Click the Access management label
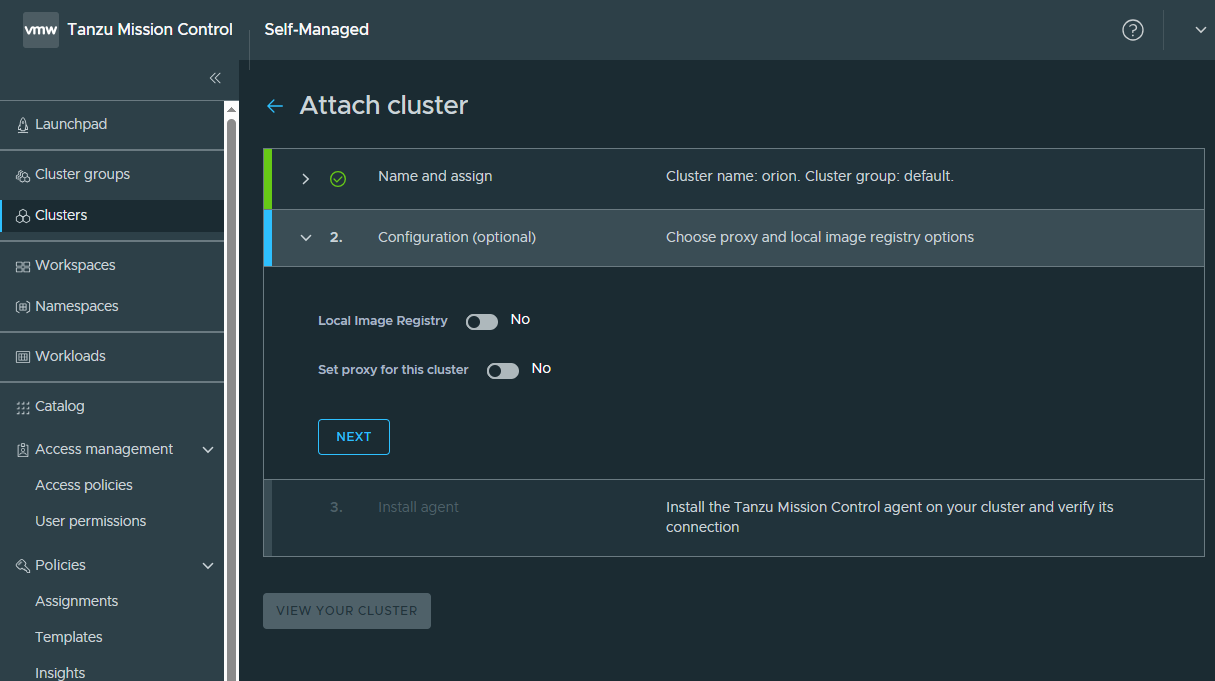The image size is (1215, 681). (x=104, y=449)
